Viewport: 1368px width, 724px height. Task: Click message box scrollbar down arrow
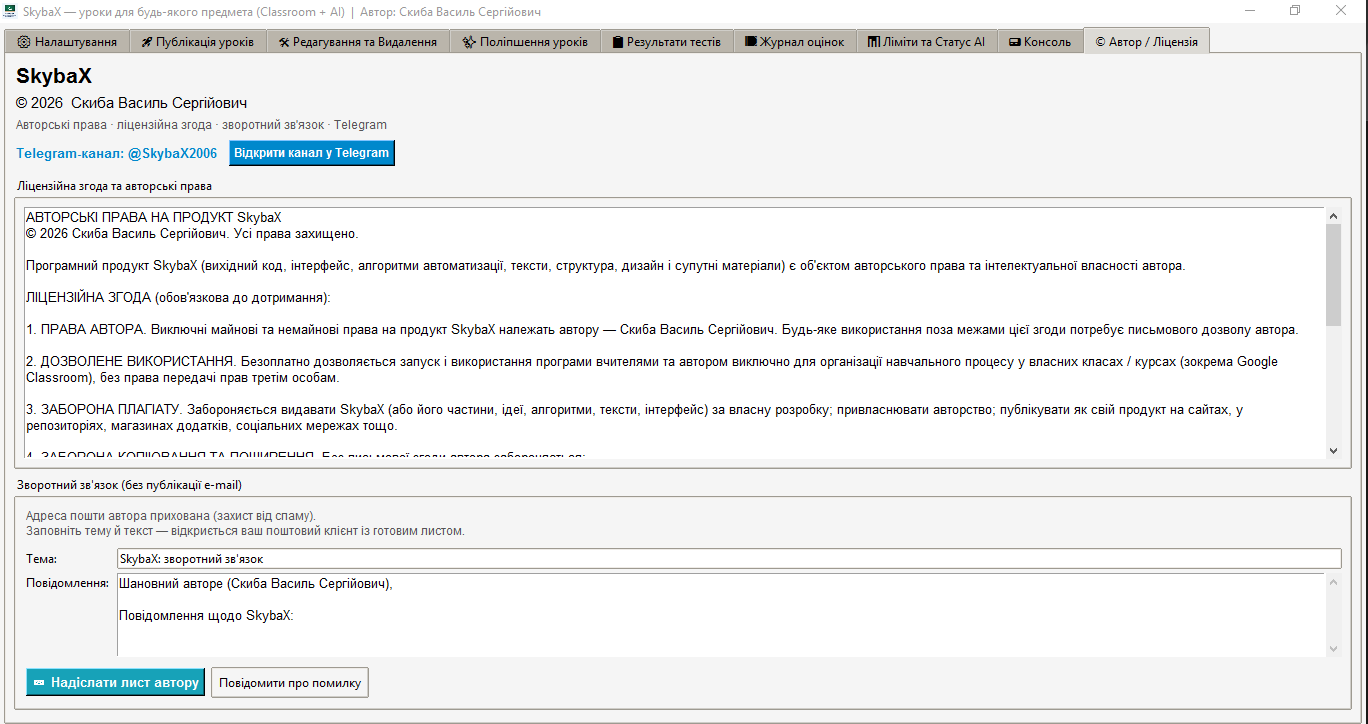(1333, 649)
